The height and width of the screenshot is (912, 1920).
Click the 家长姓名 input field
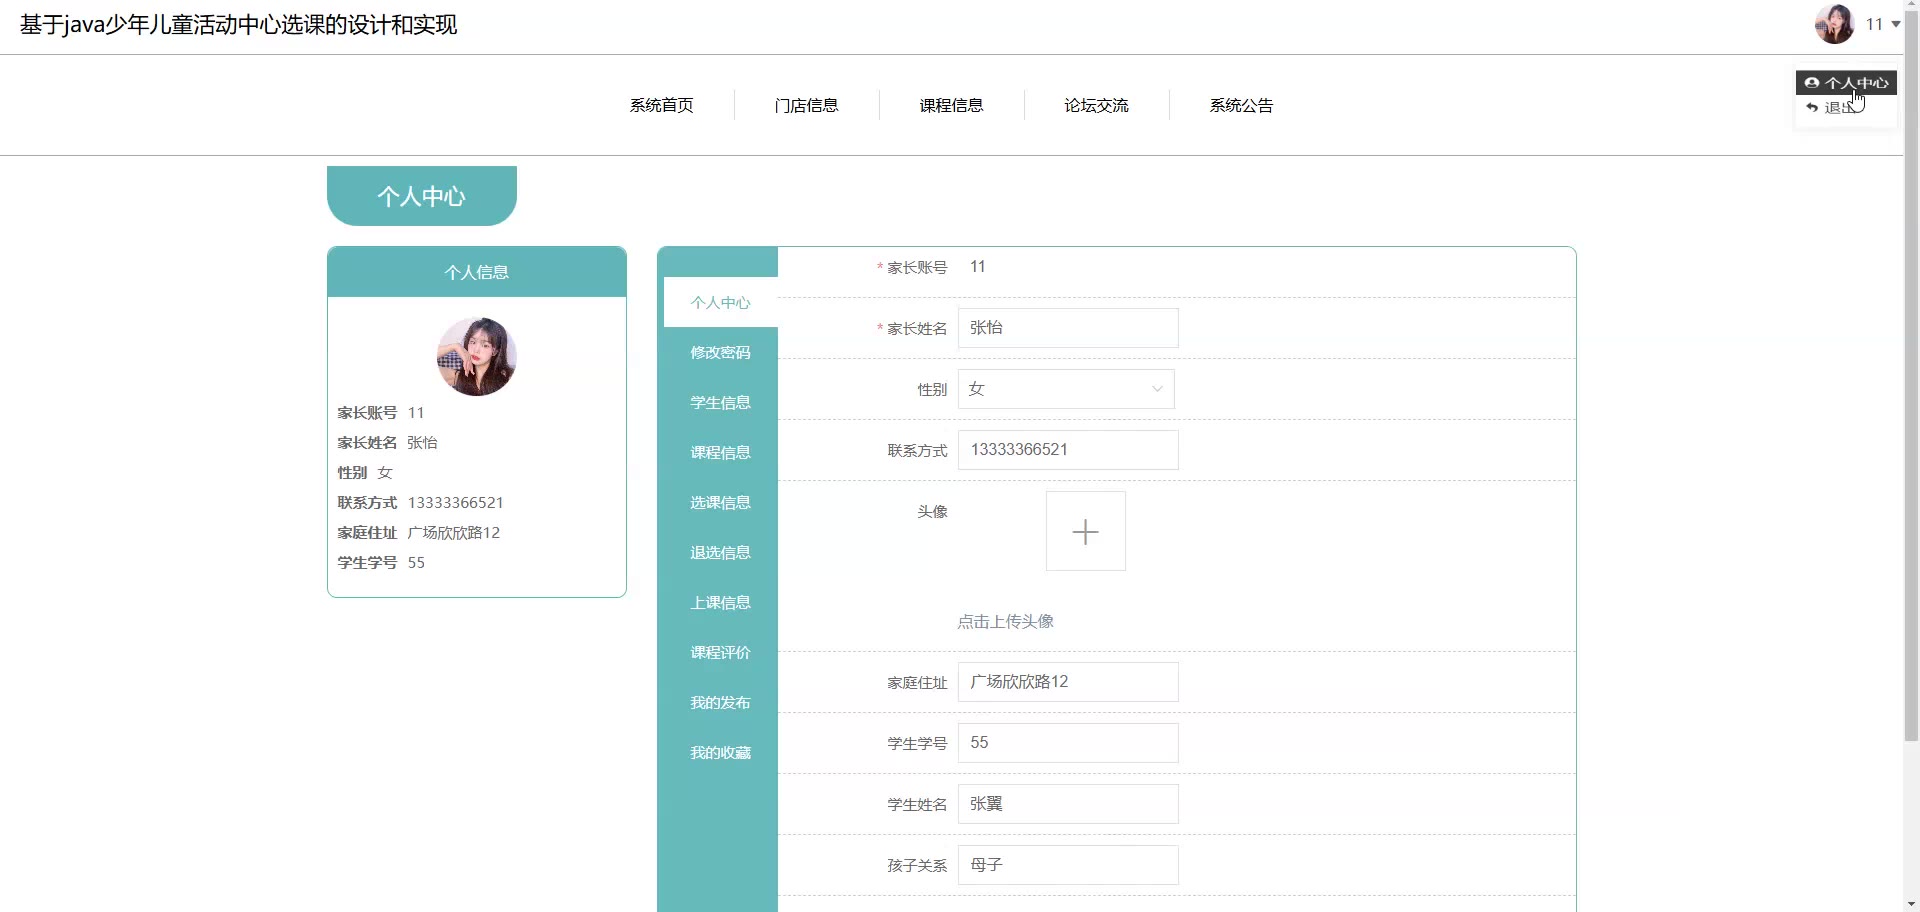click(1068, 328)
